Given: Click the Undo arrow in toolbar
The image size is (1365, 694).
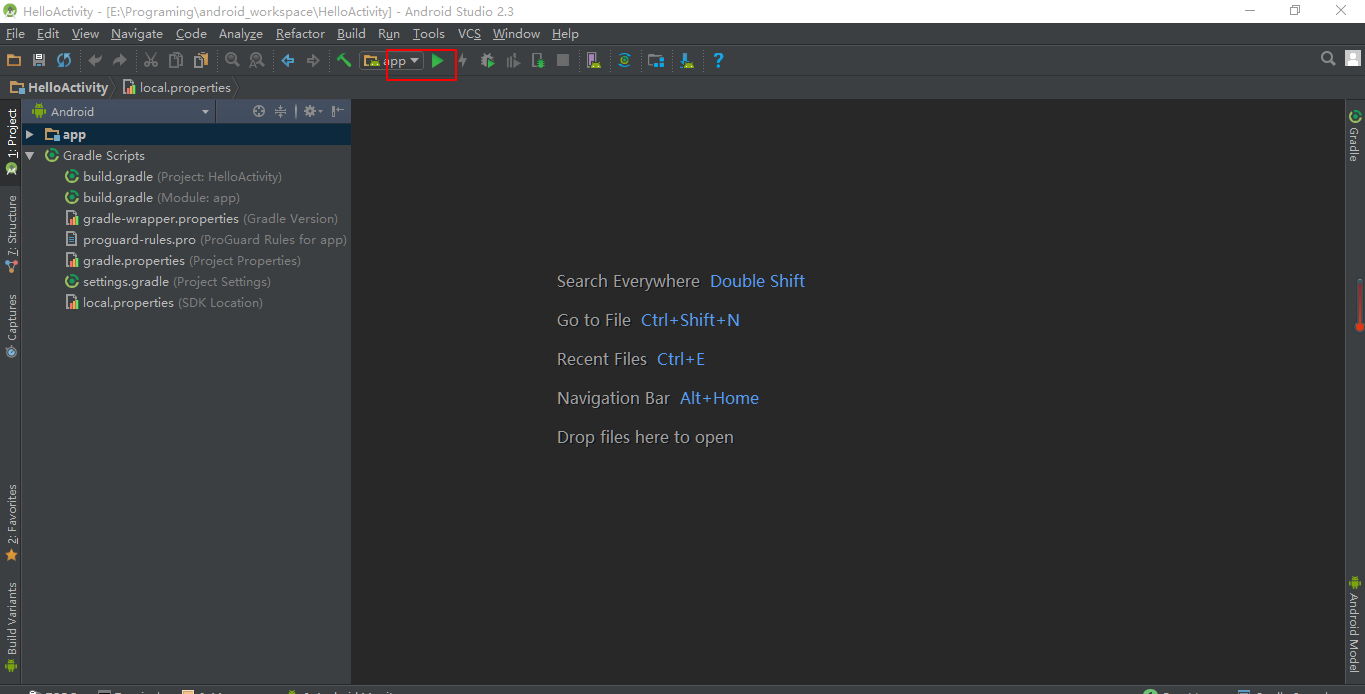Looking at the screenshot, I should [95, 61].
